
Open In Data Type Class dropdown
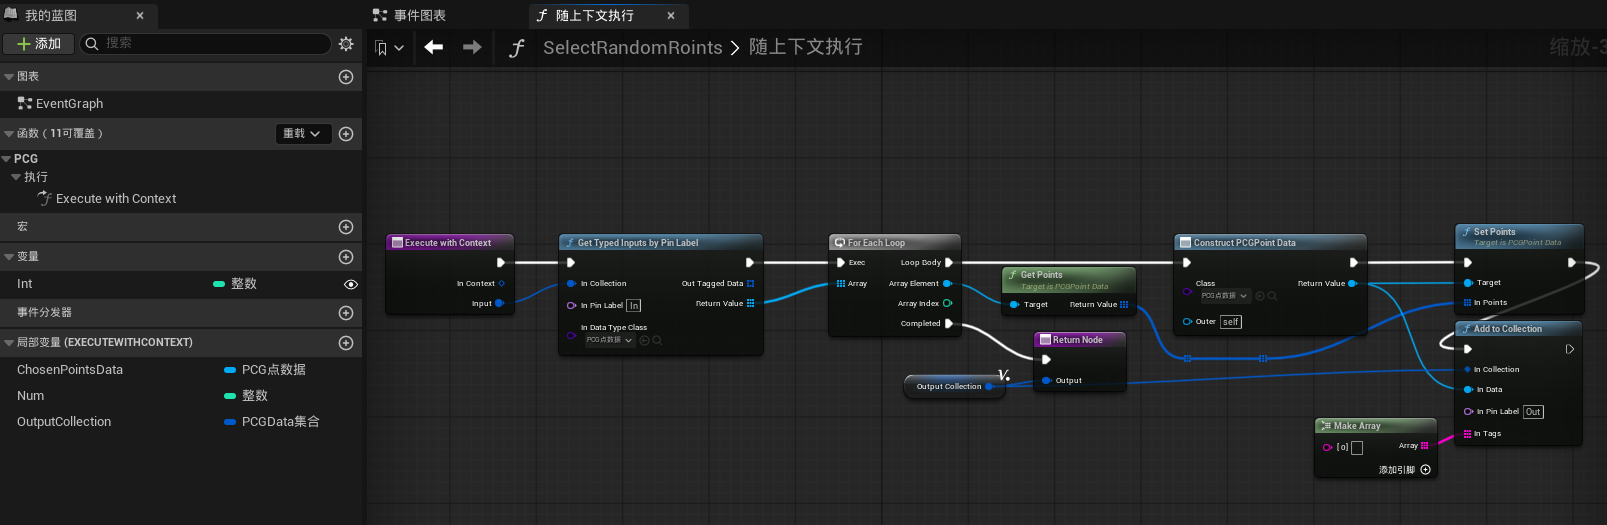pyautogui.click(x=610, y=340)
